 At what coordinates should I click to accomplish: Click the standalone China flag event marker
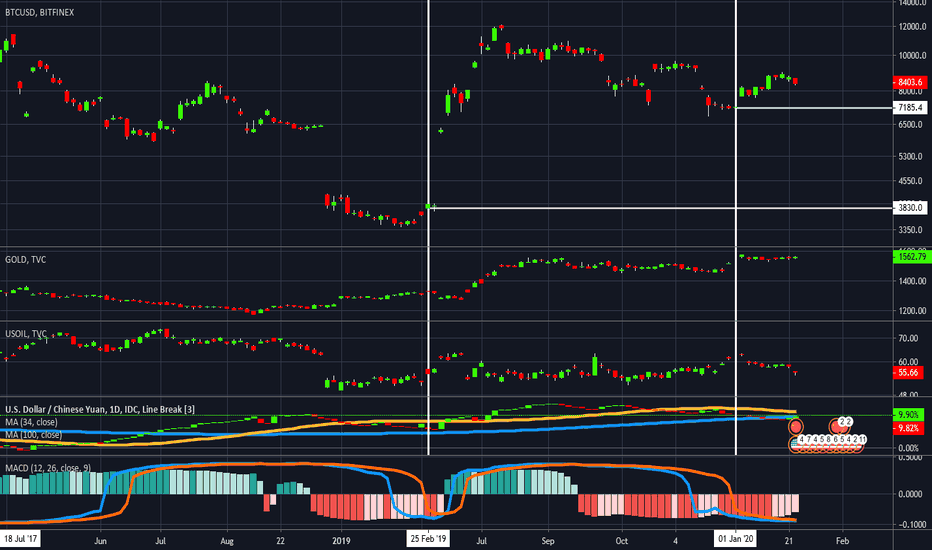796,427
